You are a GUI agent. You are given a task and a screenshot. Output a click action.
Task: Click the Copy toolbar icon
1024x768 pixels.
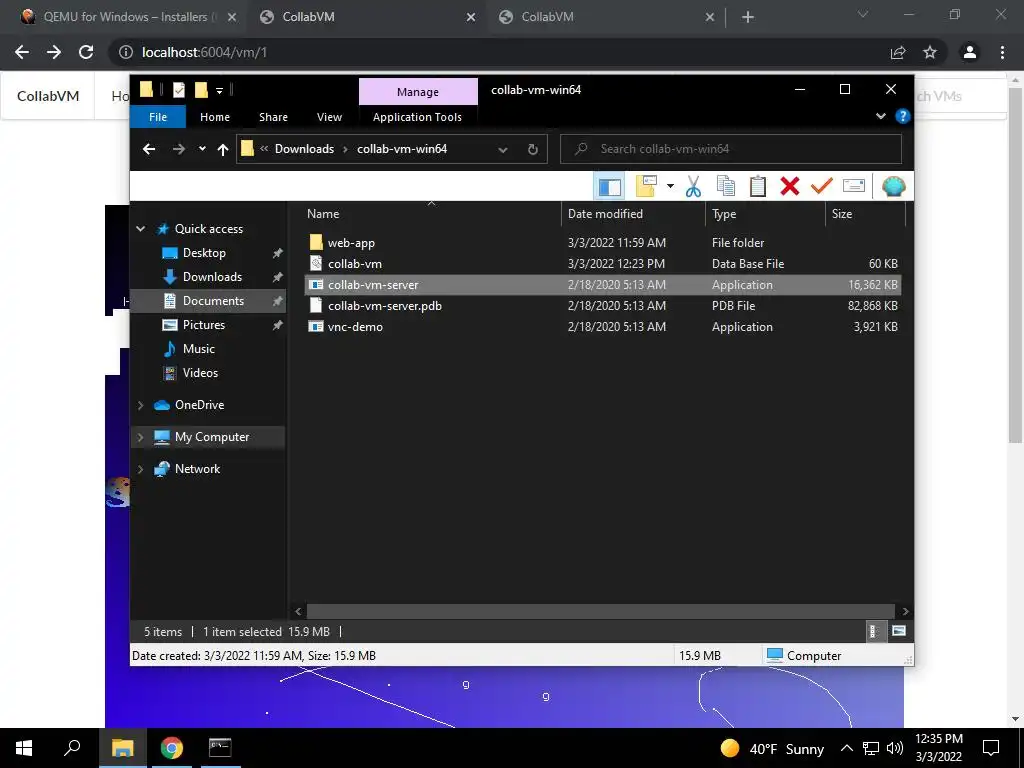coord(726,187)
